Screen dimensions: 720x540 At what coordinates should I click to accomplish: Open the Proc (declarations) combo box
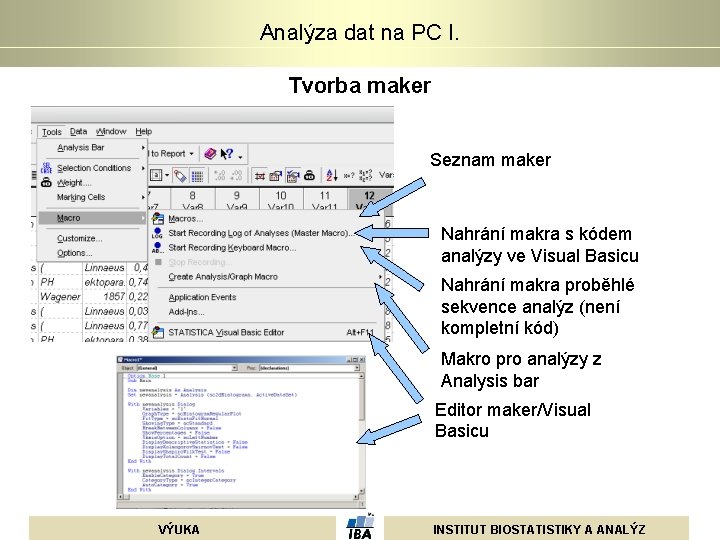click(309, 368)
